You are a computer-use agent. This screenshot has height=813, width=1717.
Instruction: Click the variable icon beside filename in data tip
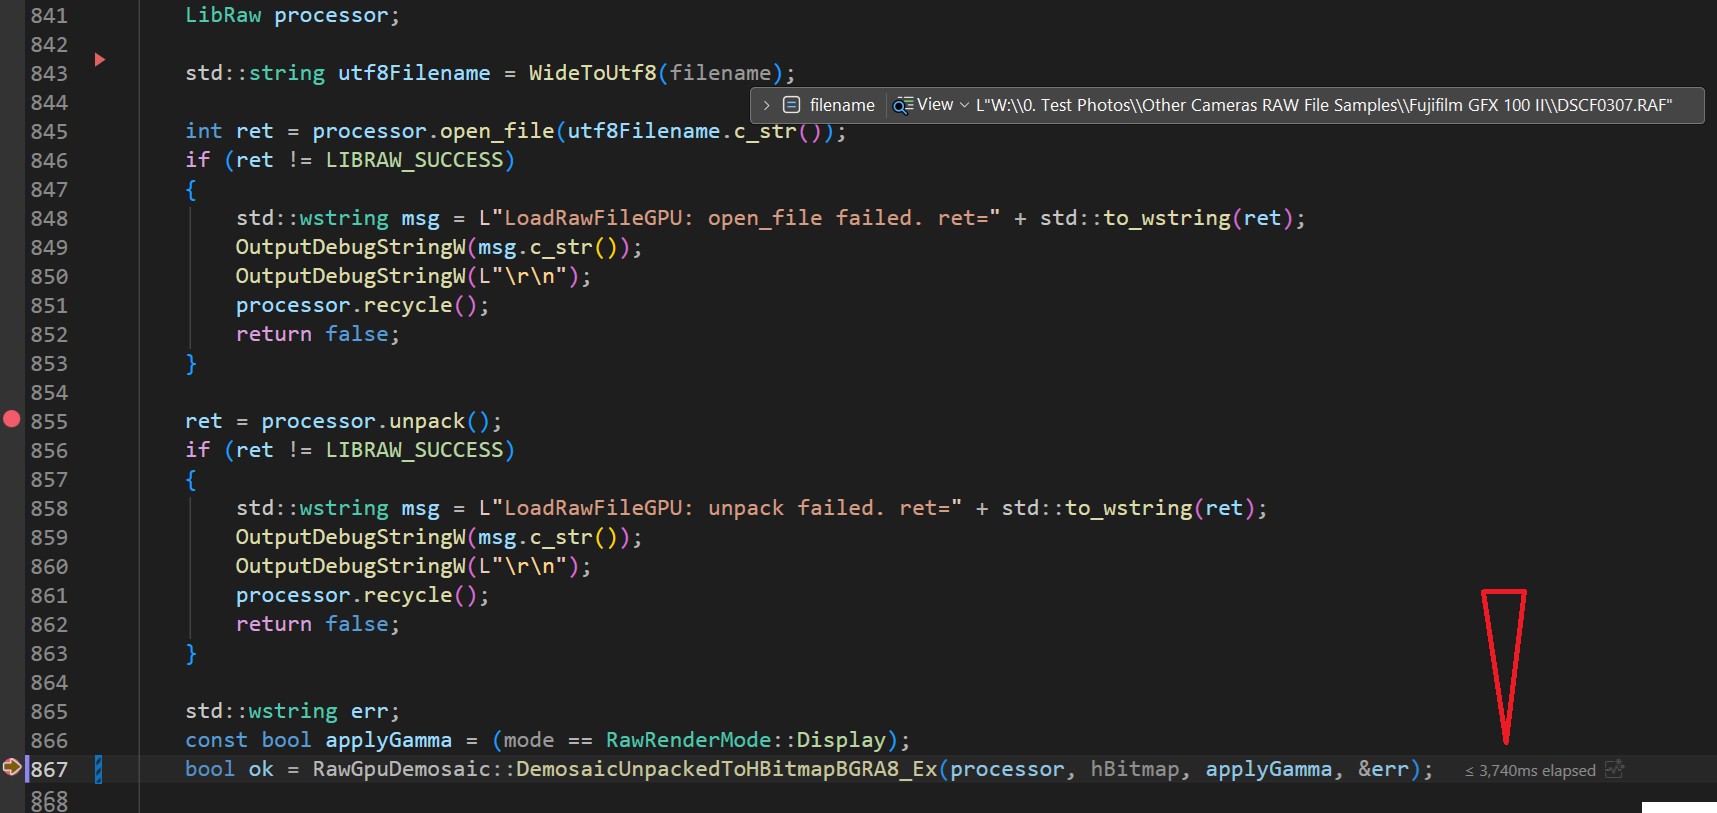pos(791,105)
